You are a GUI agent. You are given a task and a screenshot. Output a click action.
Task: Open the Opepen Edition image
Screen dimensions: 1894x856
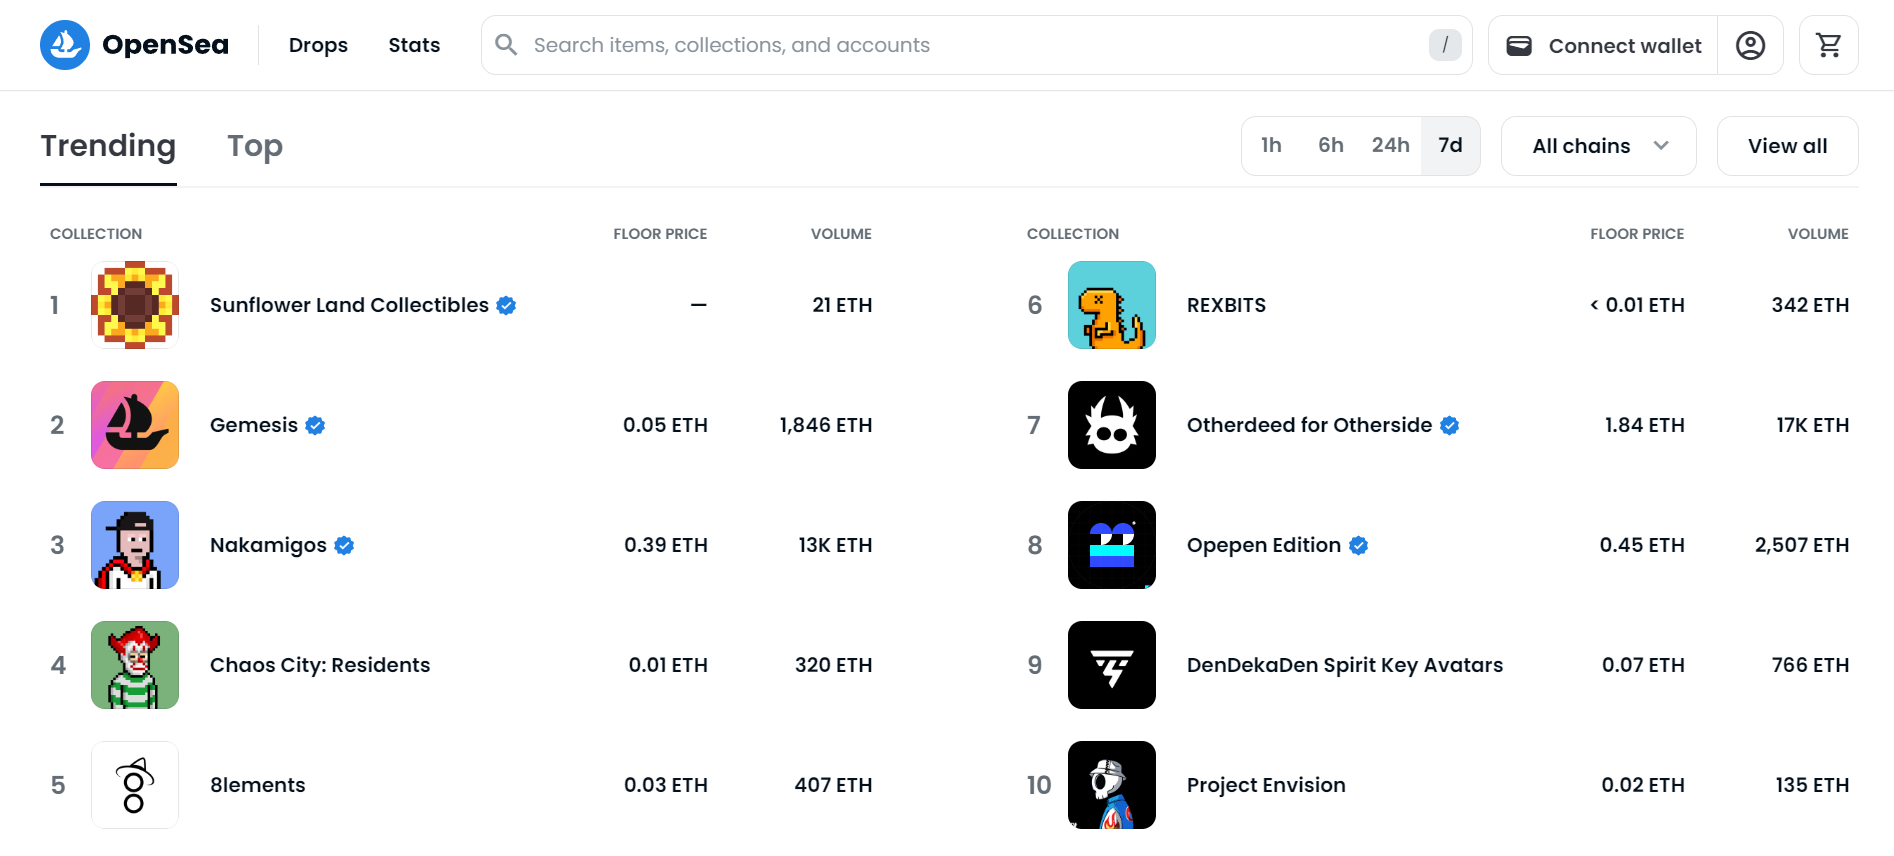coord(1112,545)
